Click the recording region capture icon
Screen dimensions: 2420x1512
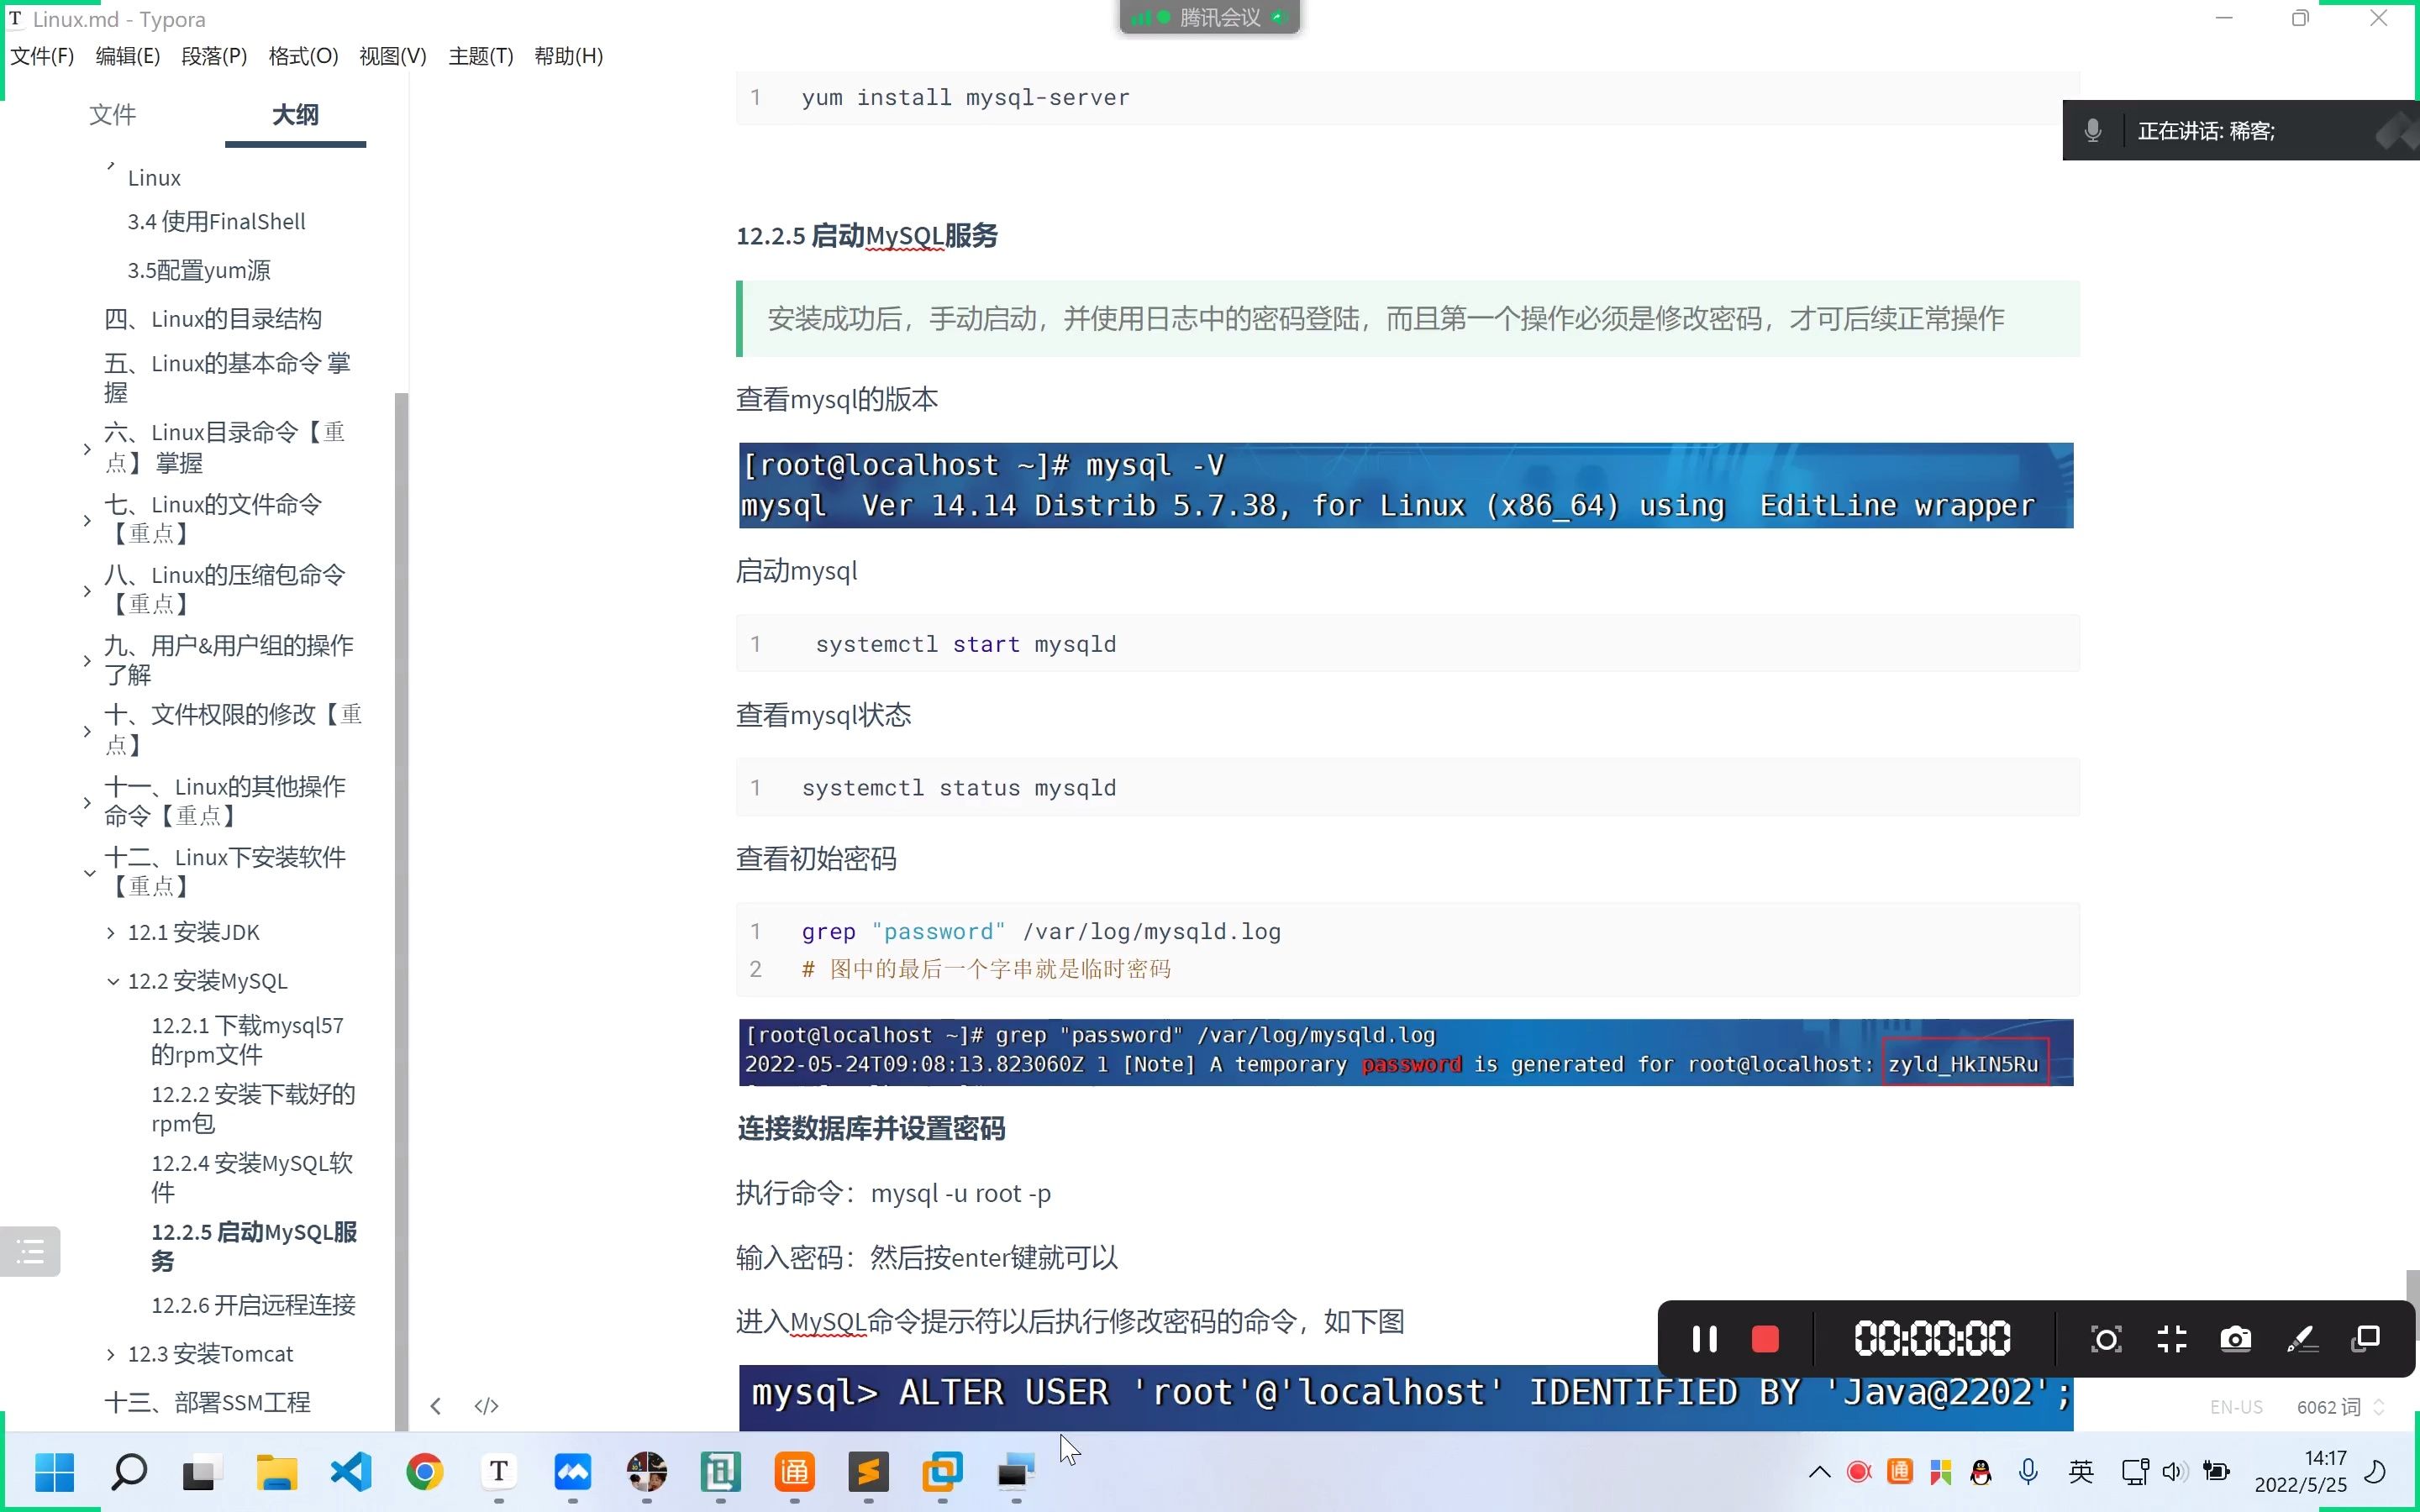pyautogui.click(x=2106, y=1339)
